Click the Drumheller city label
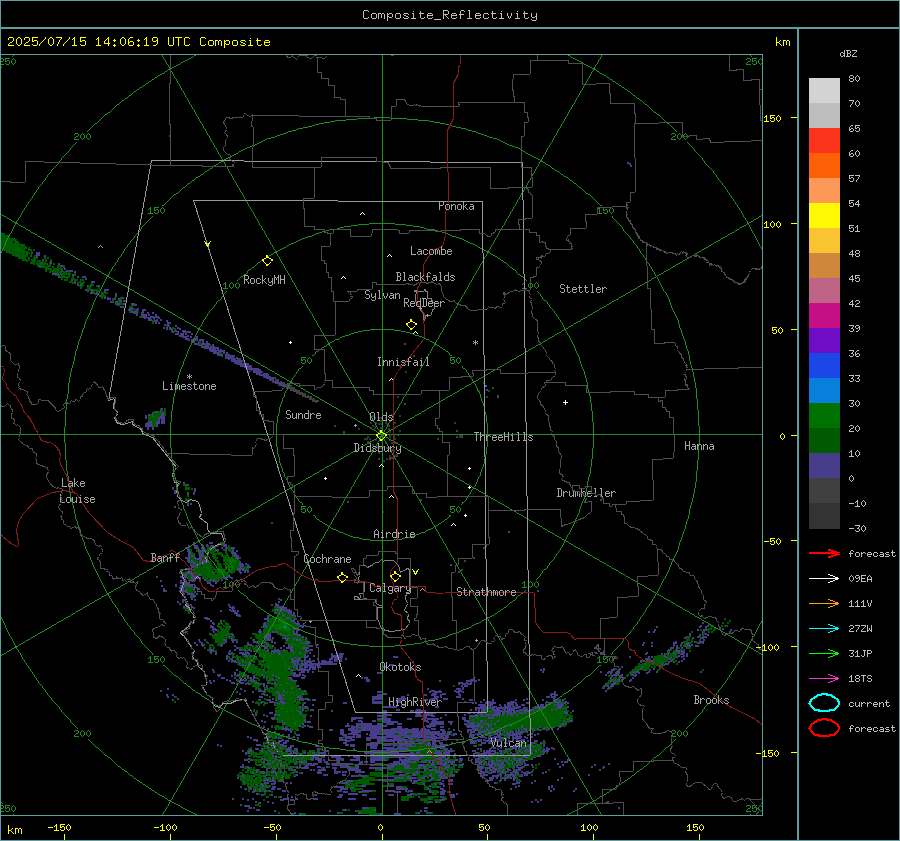Image resolution: width=900 pixels, height=841 pixels. pyautogui.click(x=586, y=493)
